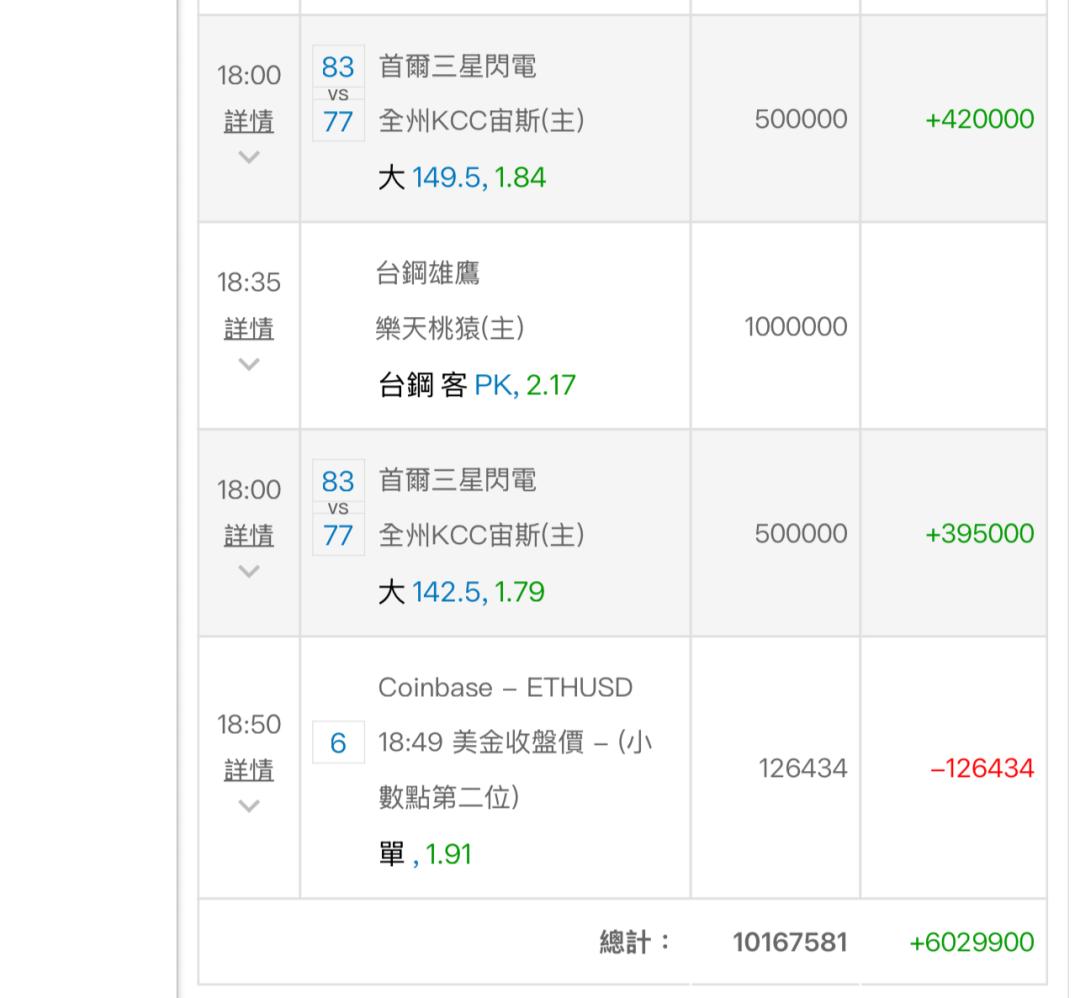Image resolution: width=1080 pixels, height=998 pixels.
Task: Click the result box showing 6
Action: [x=338, y=745]
